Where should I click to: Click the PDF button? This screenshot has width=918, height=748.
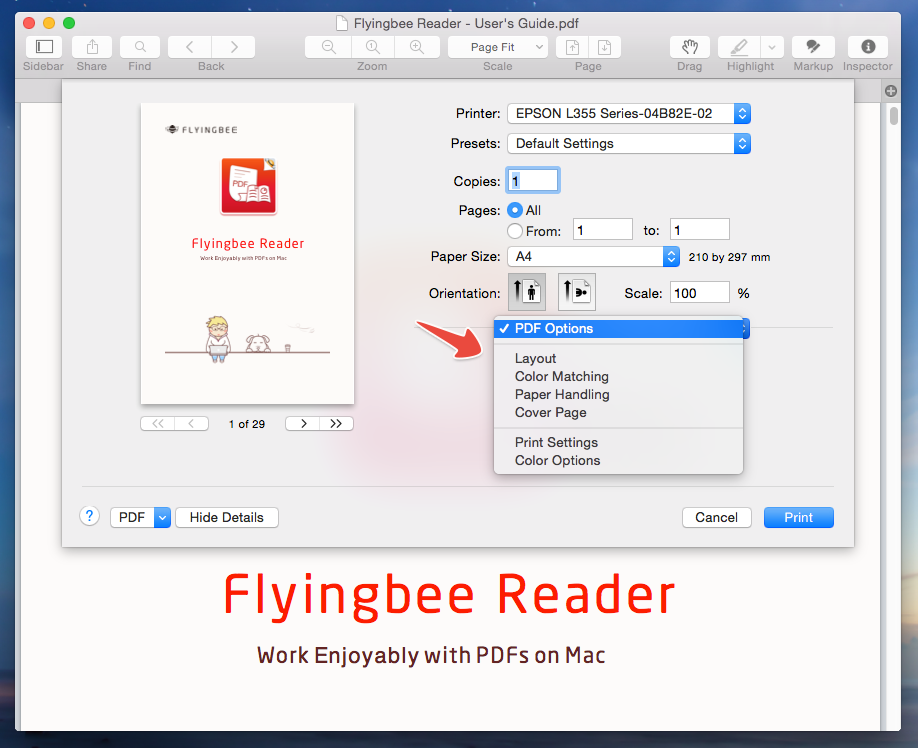point(132,517)
